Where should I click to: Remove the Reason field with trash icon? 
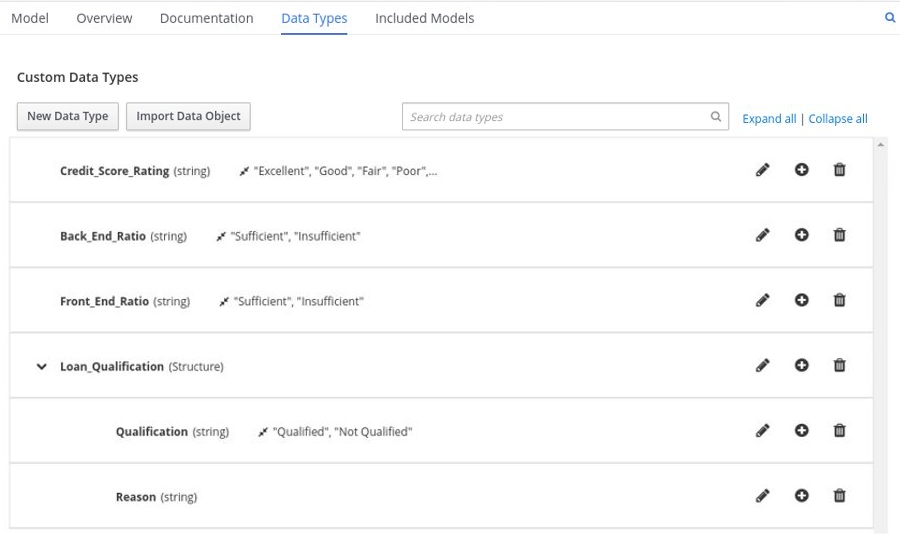(x=839, y=496)
